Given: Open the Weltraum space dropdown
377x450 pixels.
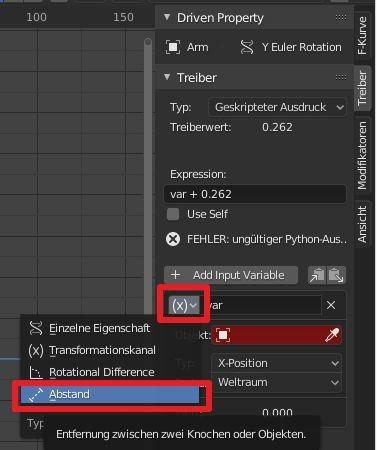Looking at the screenshot, I should point(276,382).
